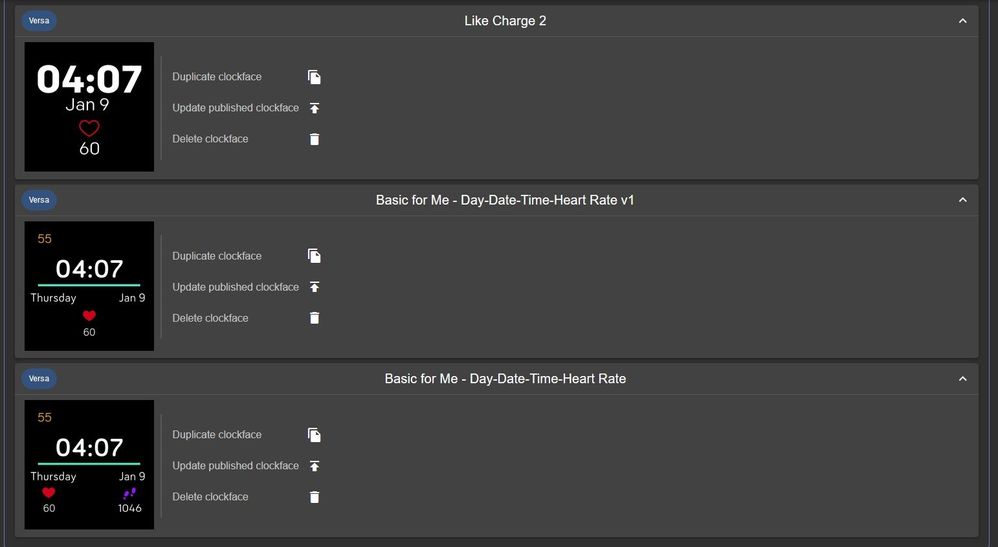998x547 pixels.
Task: Click Versa badge on the v1 clockface
Action: (39, 200)
